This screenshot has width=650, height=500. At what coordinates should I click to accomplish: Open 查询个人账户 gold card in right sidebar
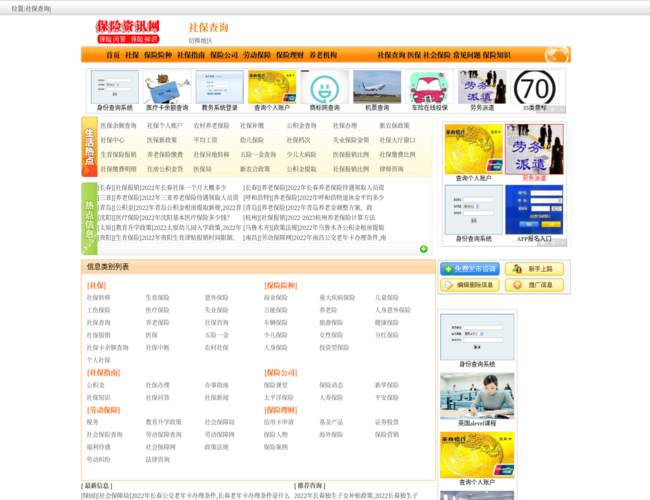(473, 149)
